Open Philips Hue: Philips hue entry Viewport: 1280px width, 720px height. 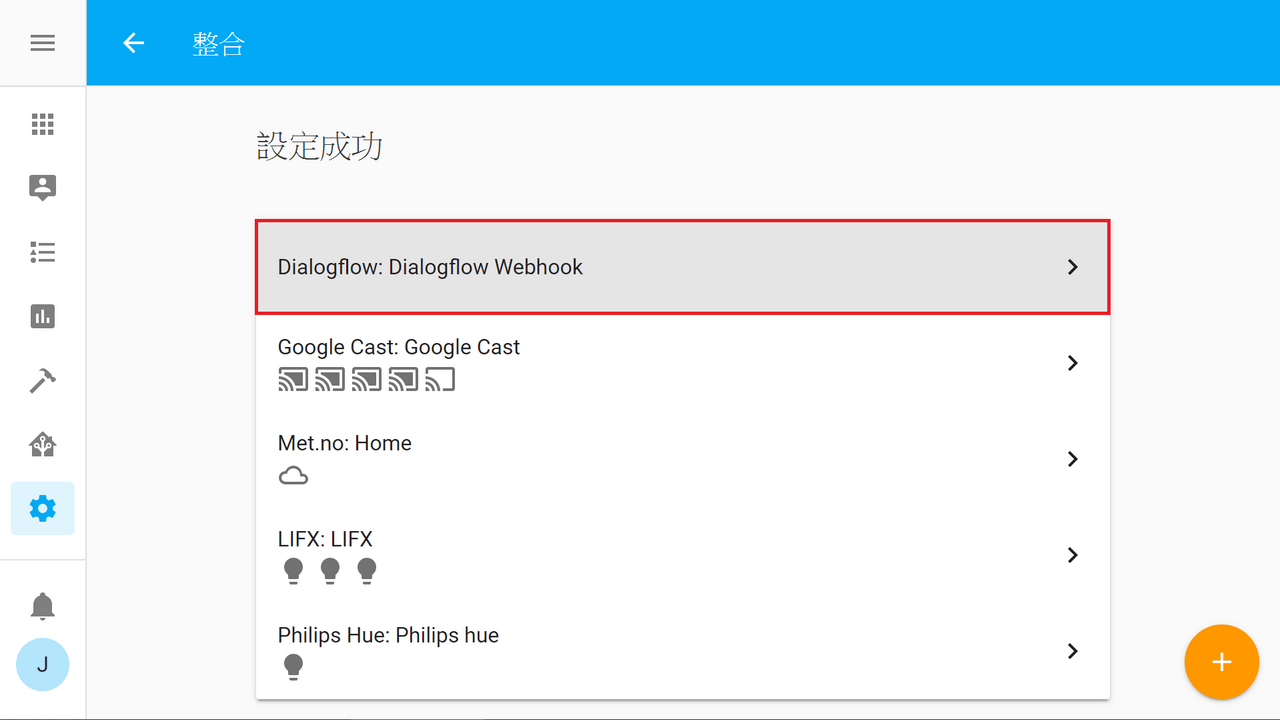(x=683, y=651)
